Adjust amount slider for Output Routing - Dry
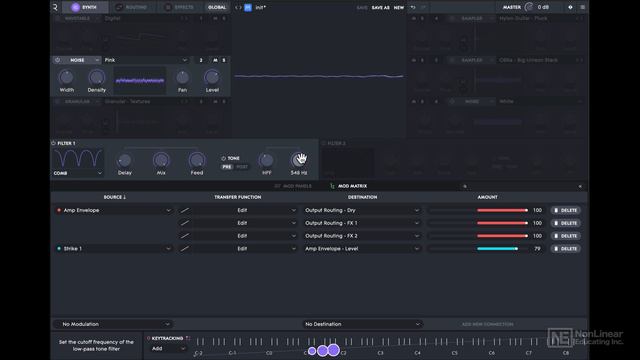 point(478,210)
